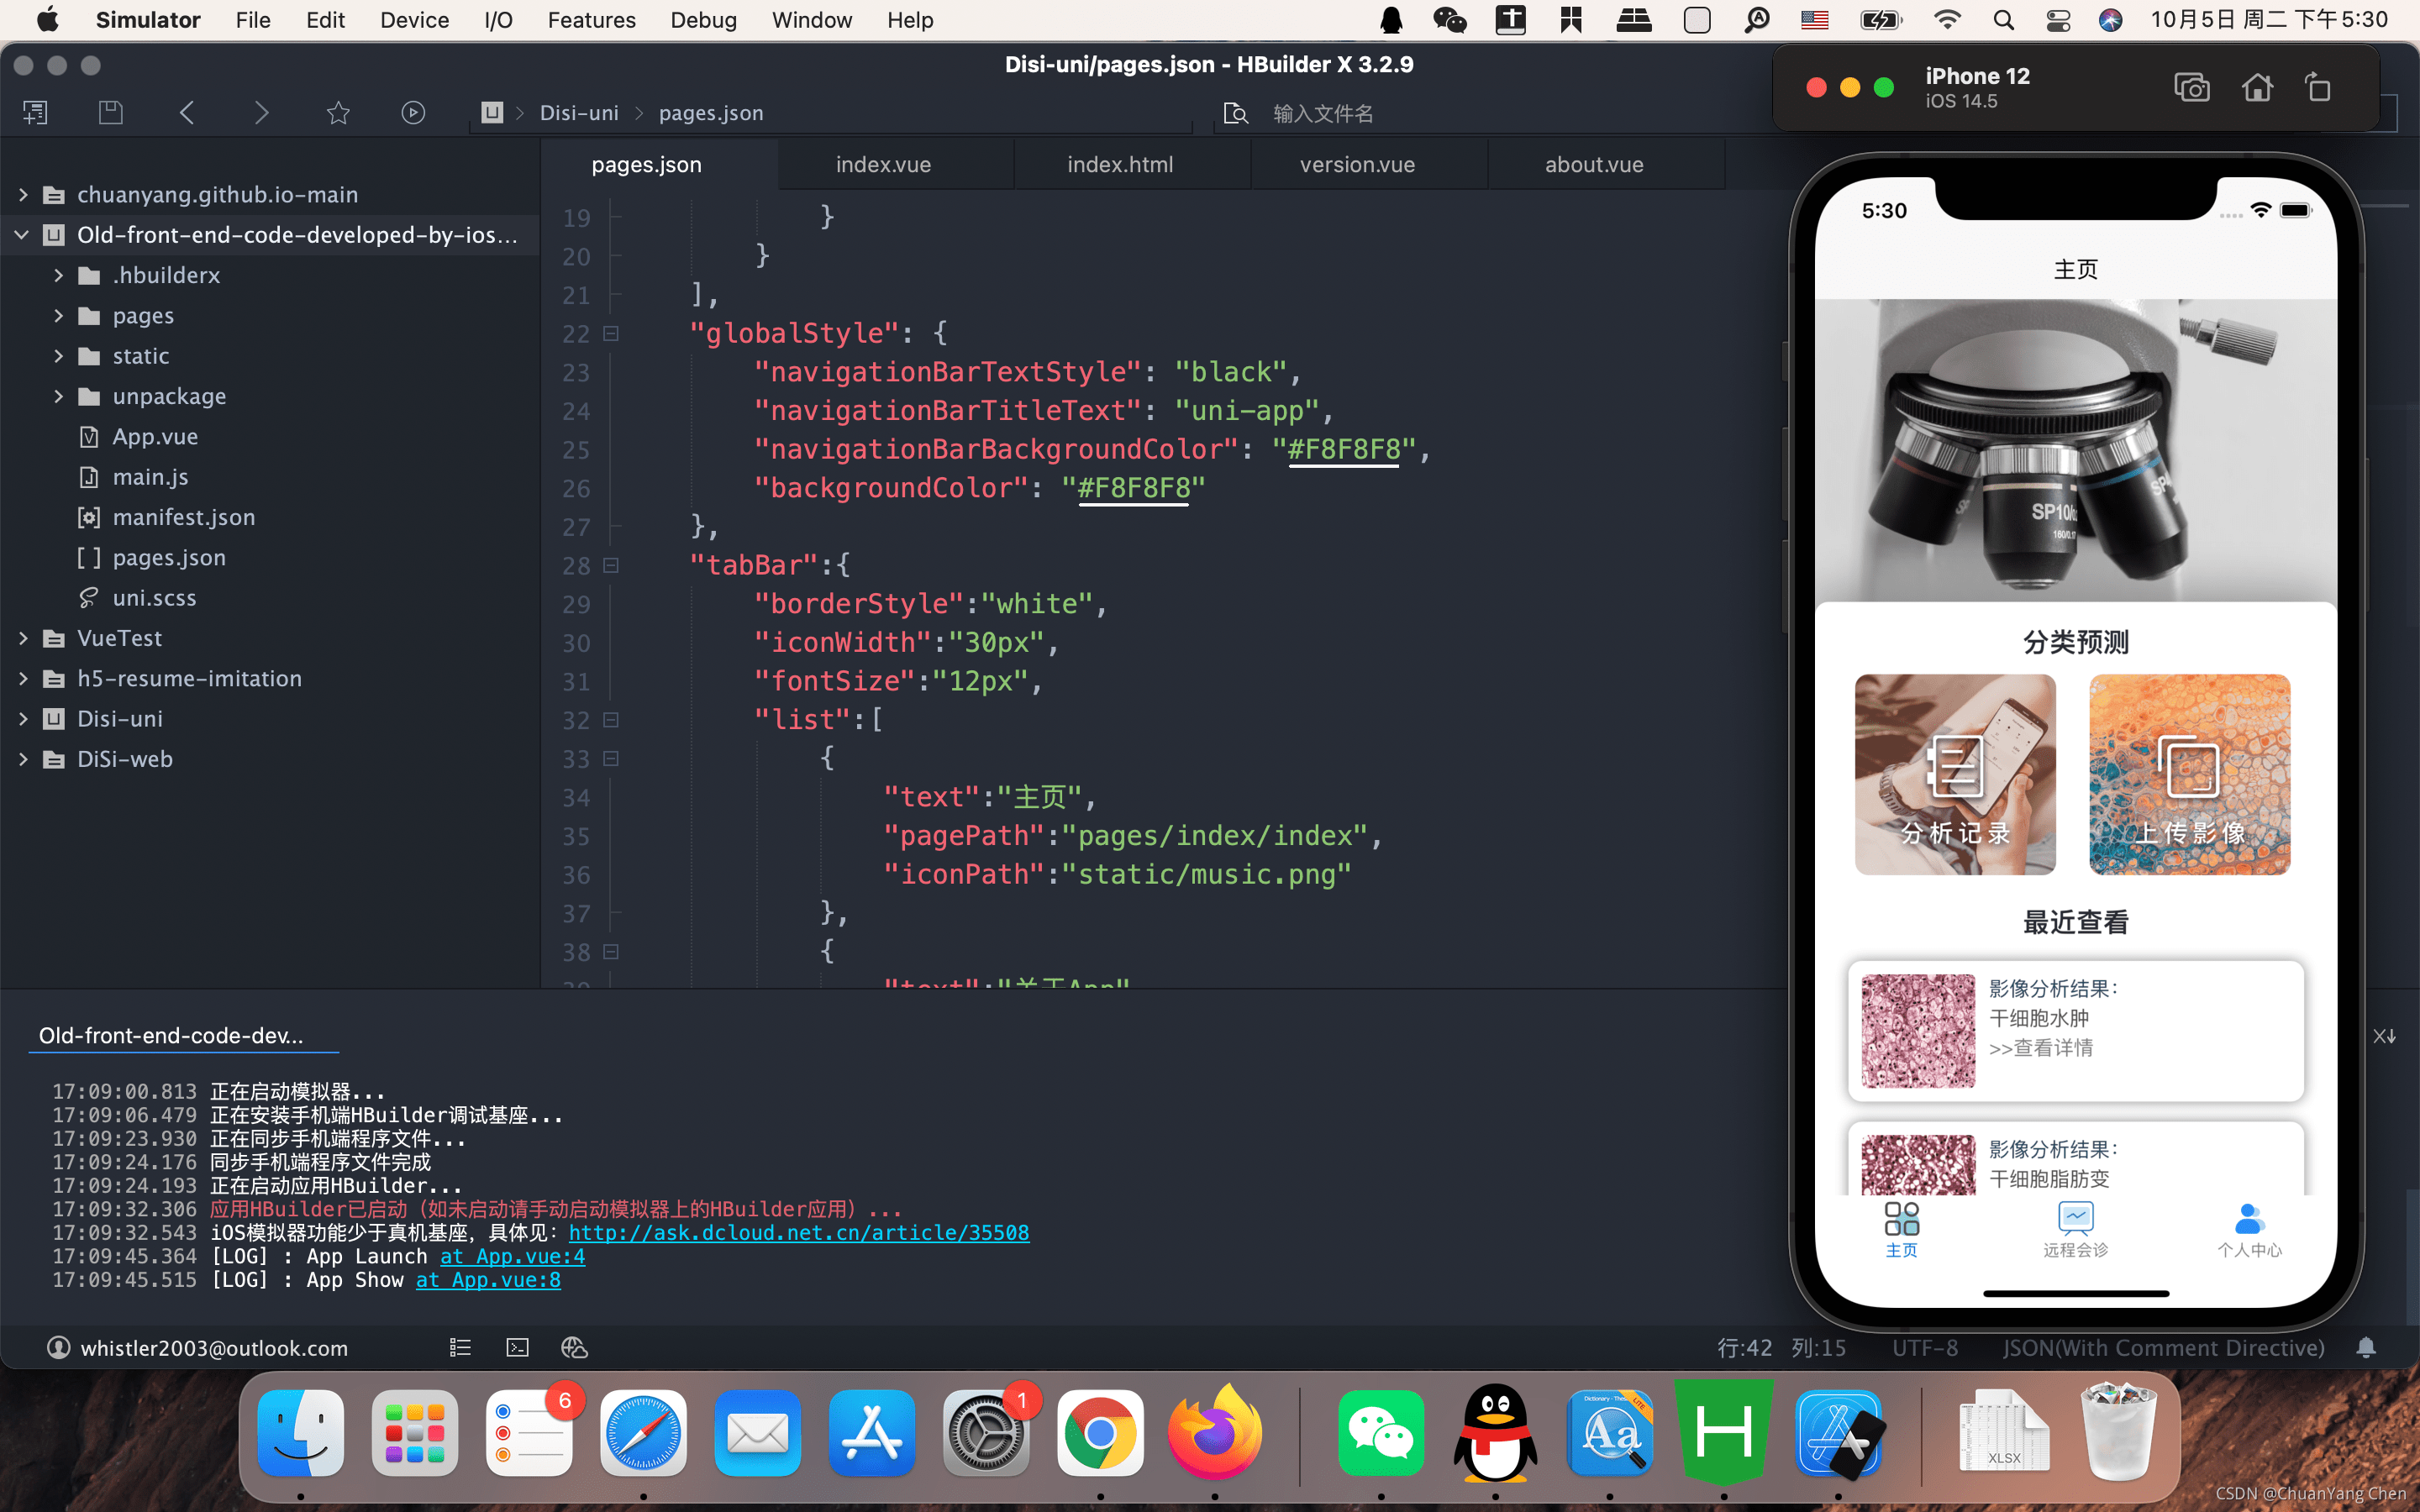
Task: Open manifest.json in the project tree
Action: pos(184,517)
